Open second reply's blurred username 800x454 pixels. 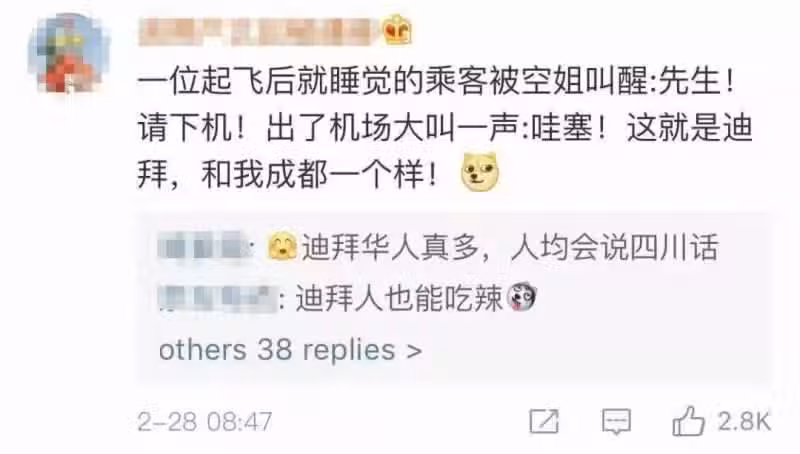(x=217, y=298)
